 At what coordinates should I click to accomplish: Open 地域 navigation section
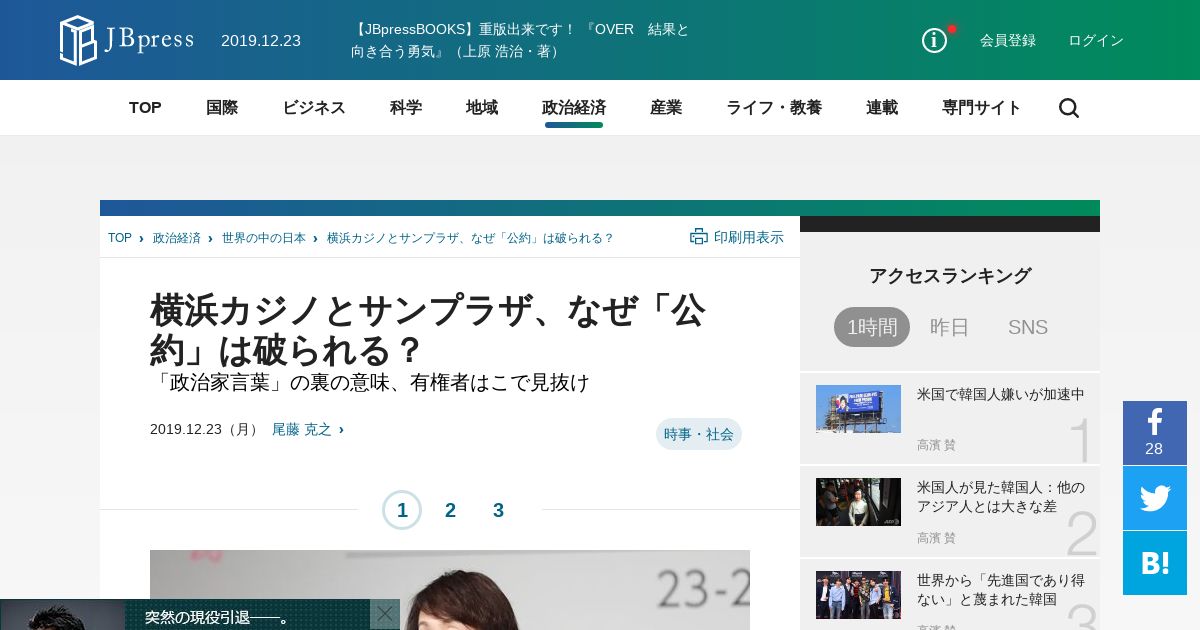click(x=482, y=108)
